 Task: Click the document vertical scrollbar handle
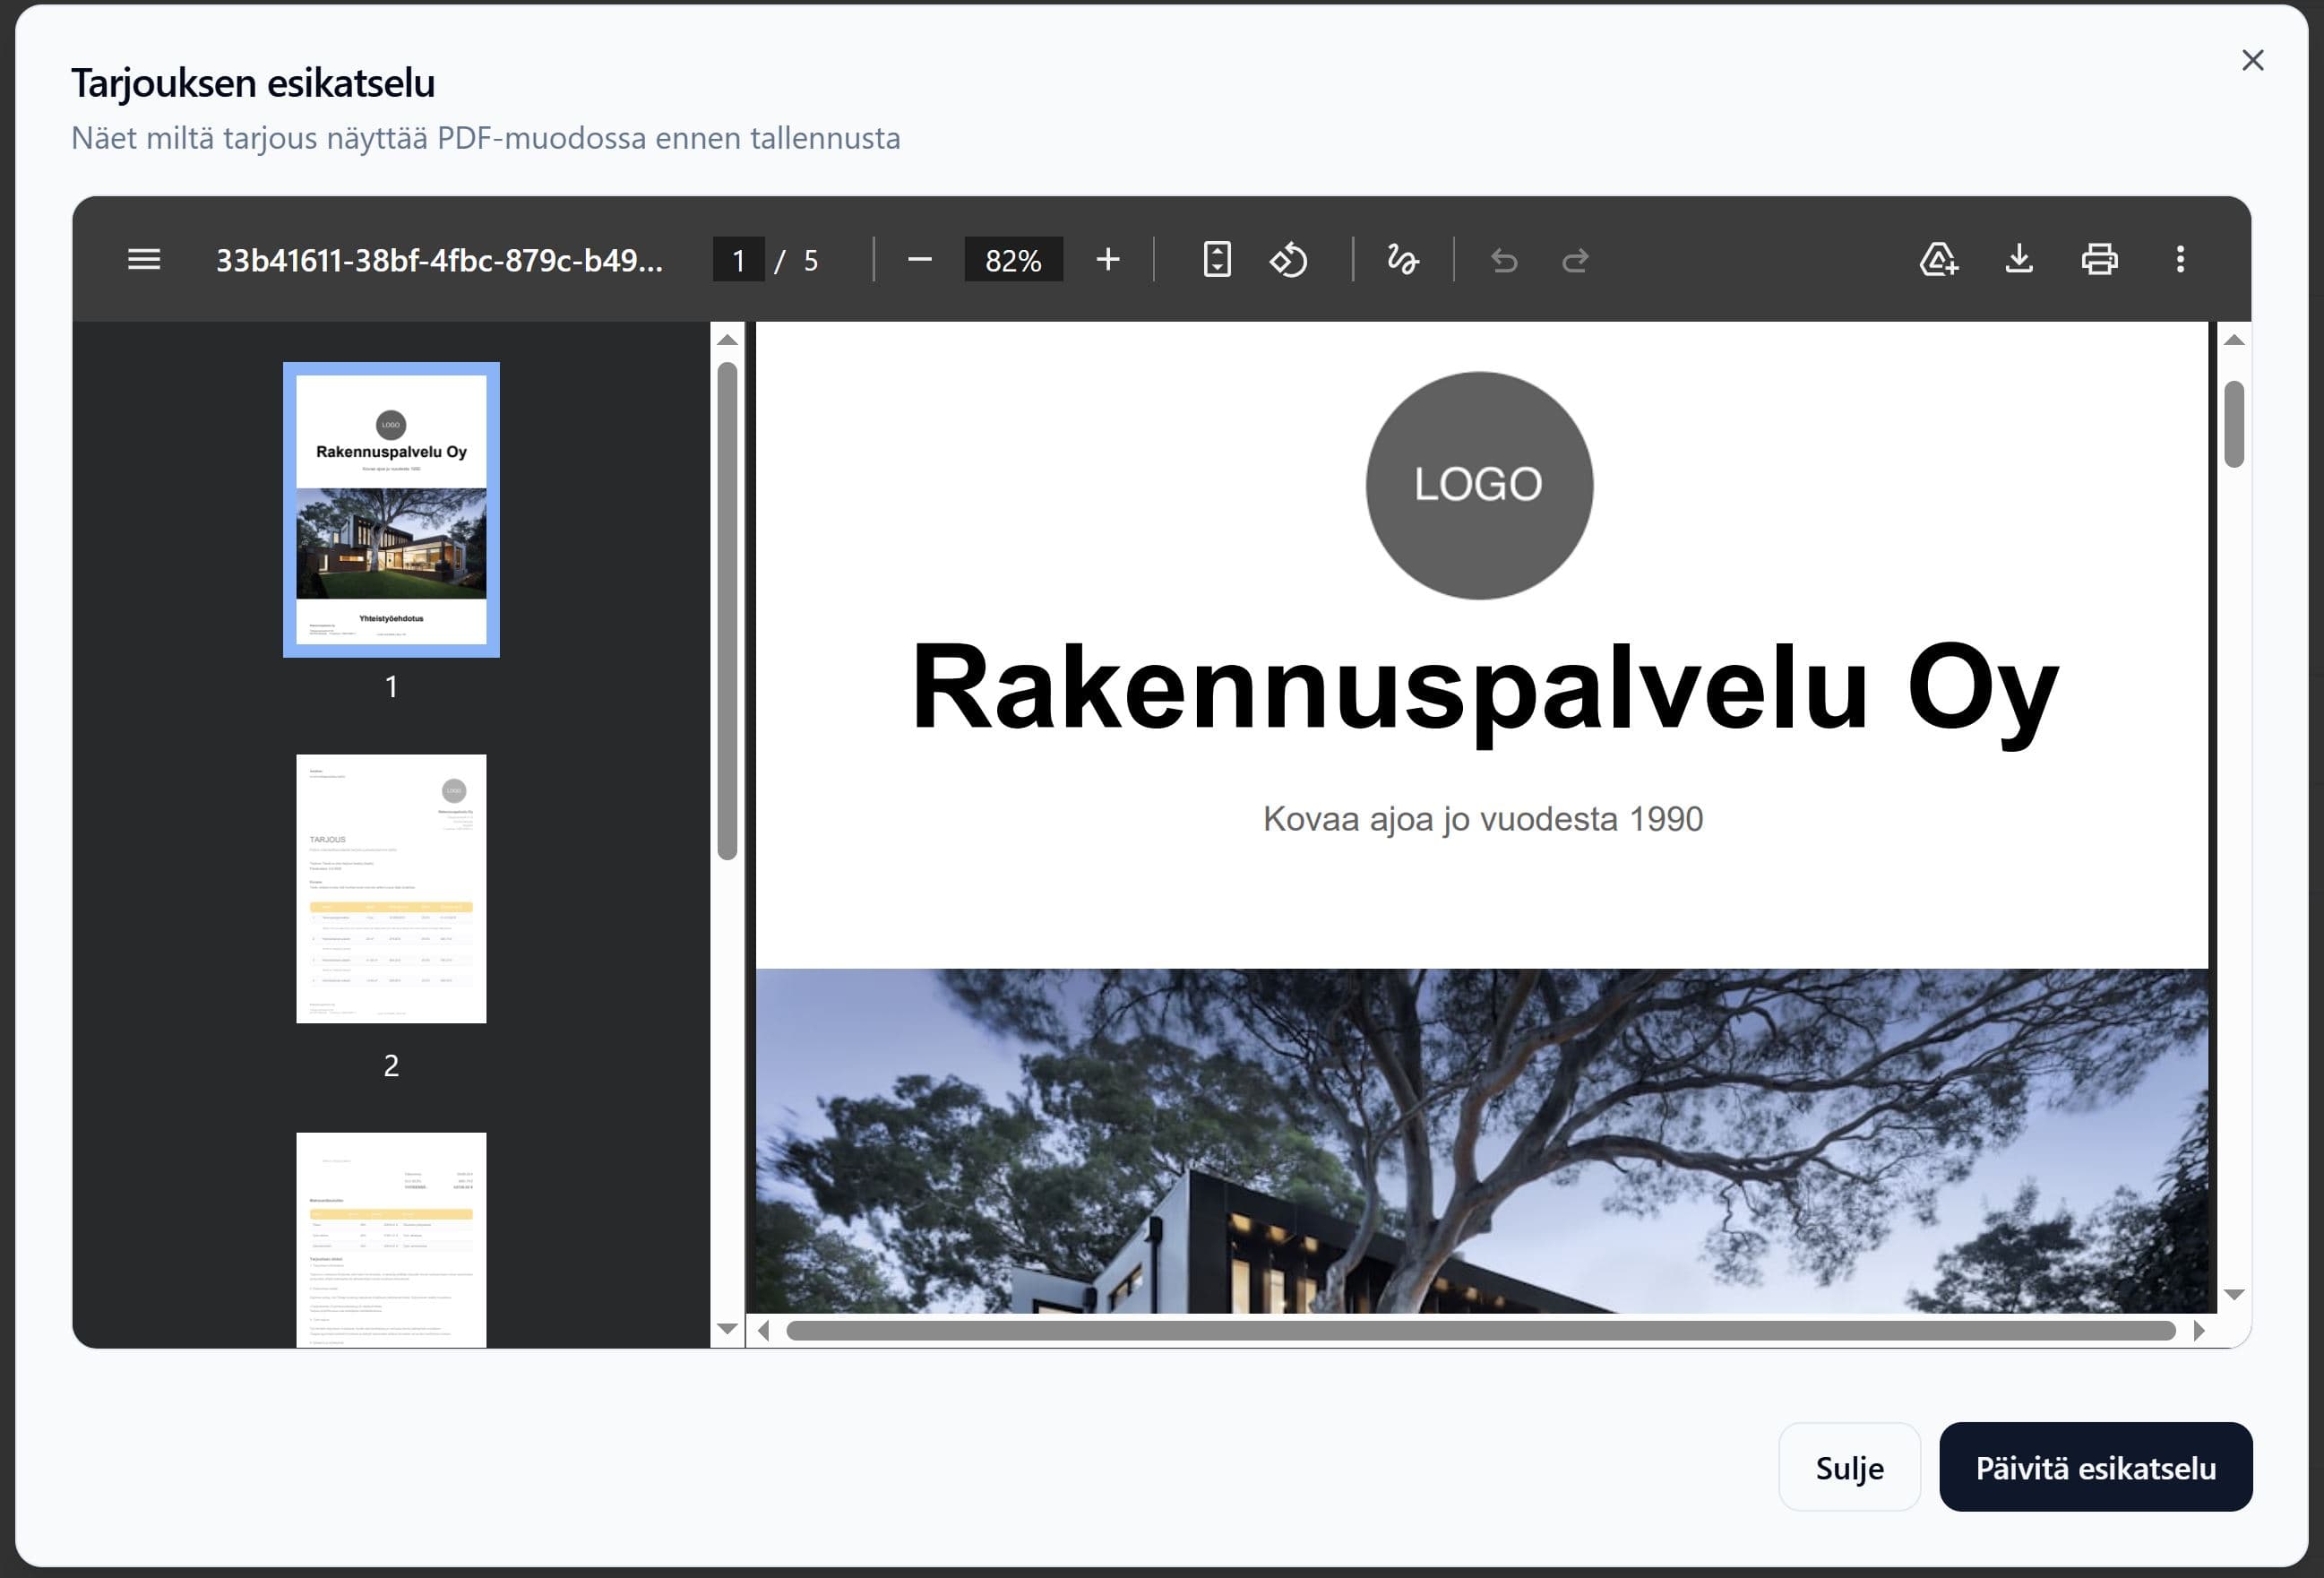pos(2234,423)
